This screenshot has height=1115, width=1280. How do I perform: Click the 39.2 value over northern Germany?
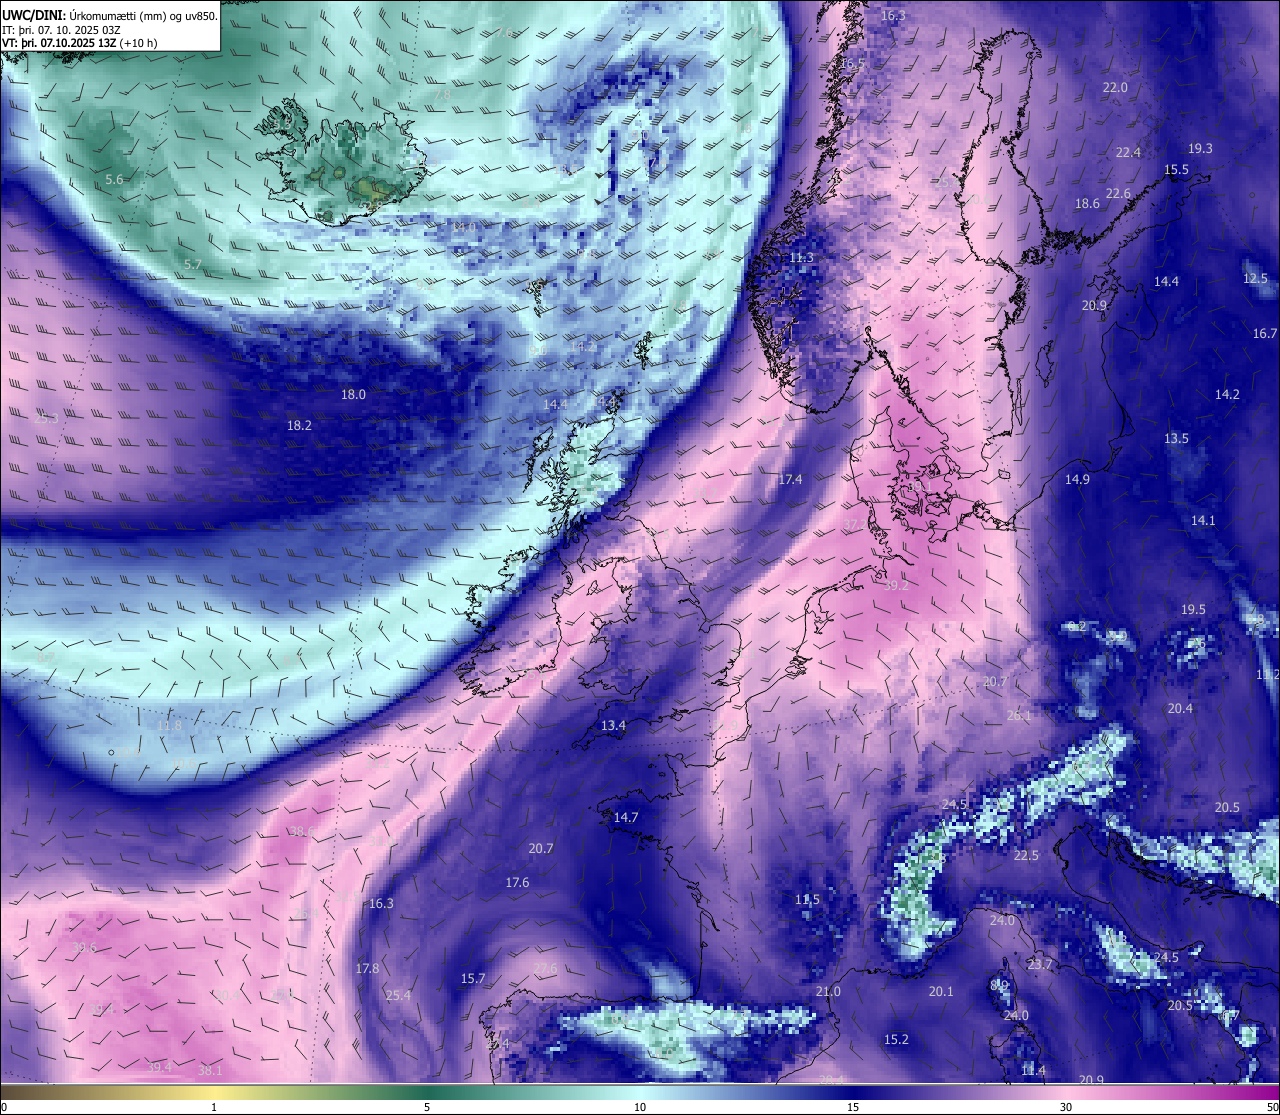(896, 586)
